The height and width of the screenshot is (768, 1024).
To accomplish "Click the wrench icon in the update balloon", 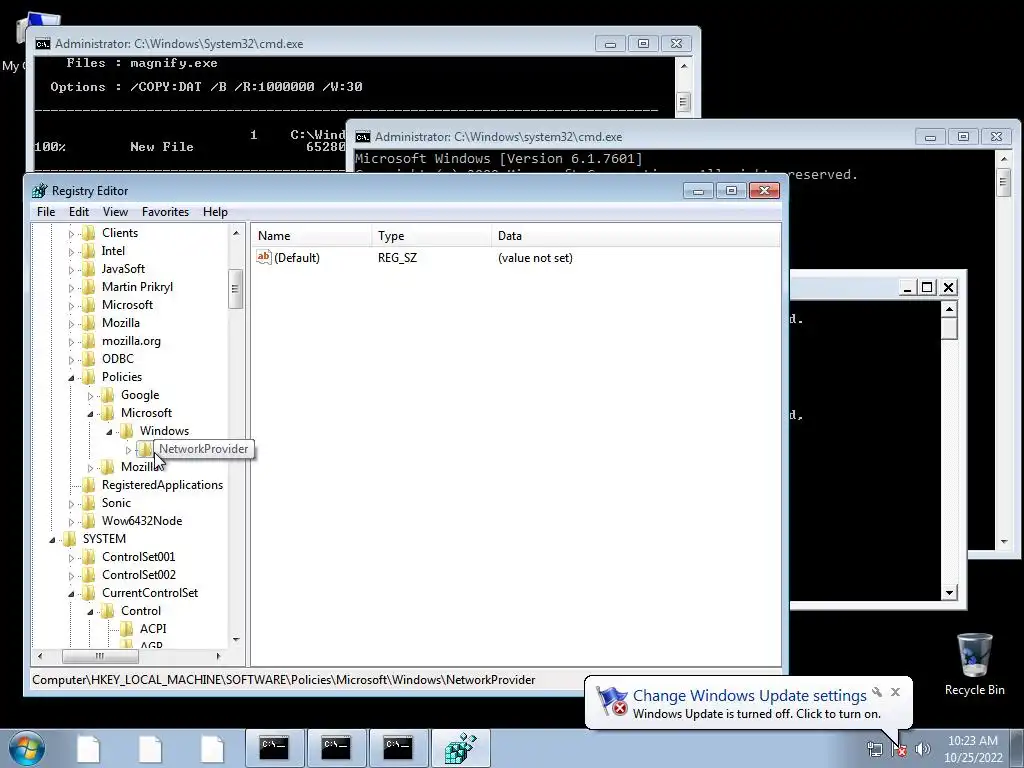I will click(877, 692).
